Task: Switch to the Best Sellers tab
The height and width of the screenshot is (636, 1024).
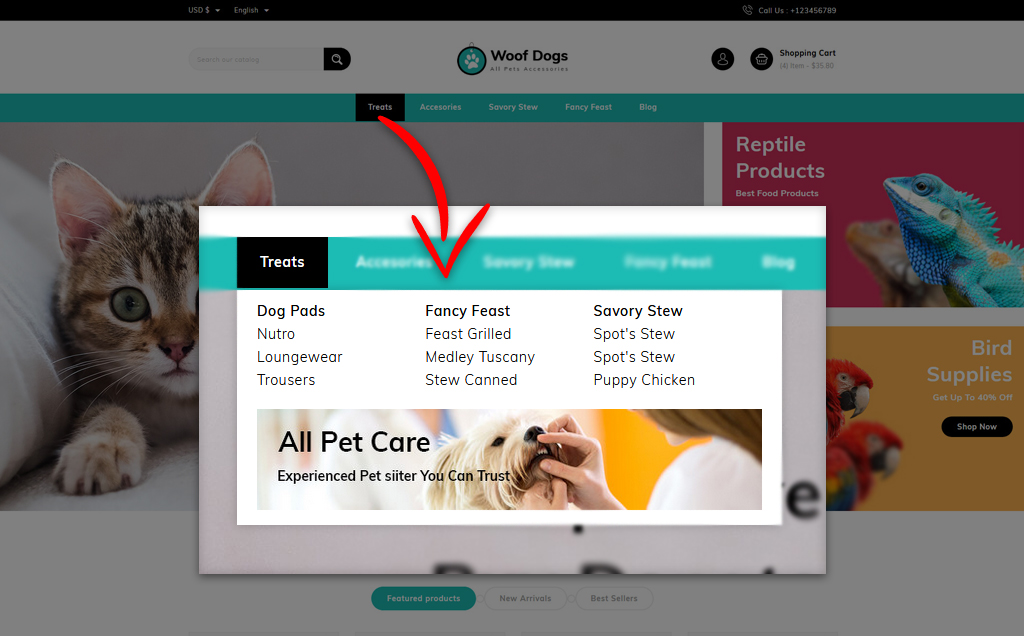Action: [x=614, y=598]
